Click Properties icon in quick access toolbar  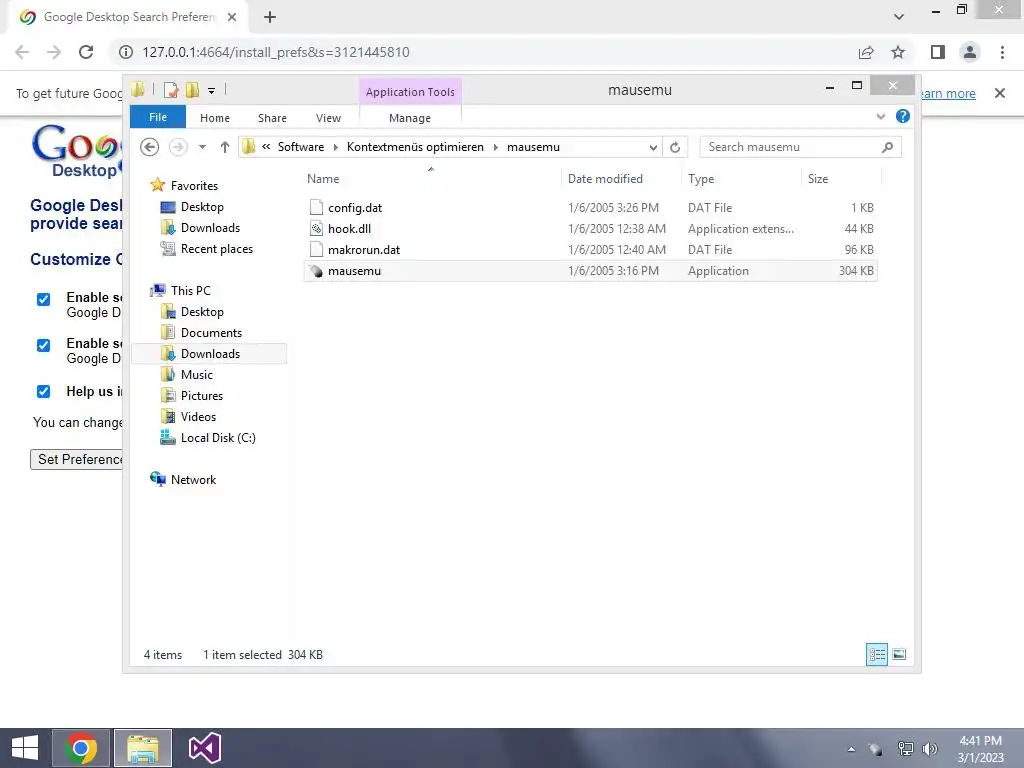tap(171, 90)
